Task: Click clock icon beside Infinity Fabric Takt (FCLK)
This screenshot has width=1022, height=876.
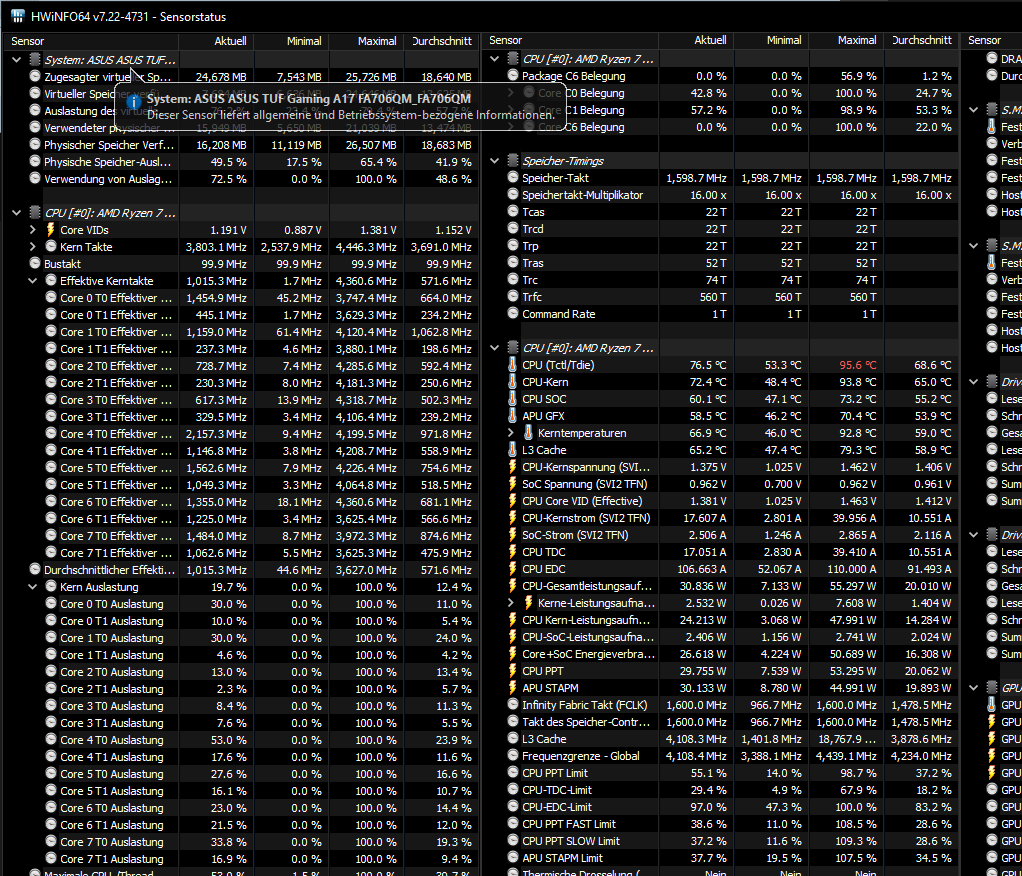Action: [513, 705]
